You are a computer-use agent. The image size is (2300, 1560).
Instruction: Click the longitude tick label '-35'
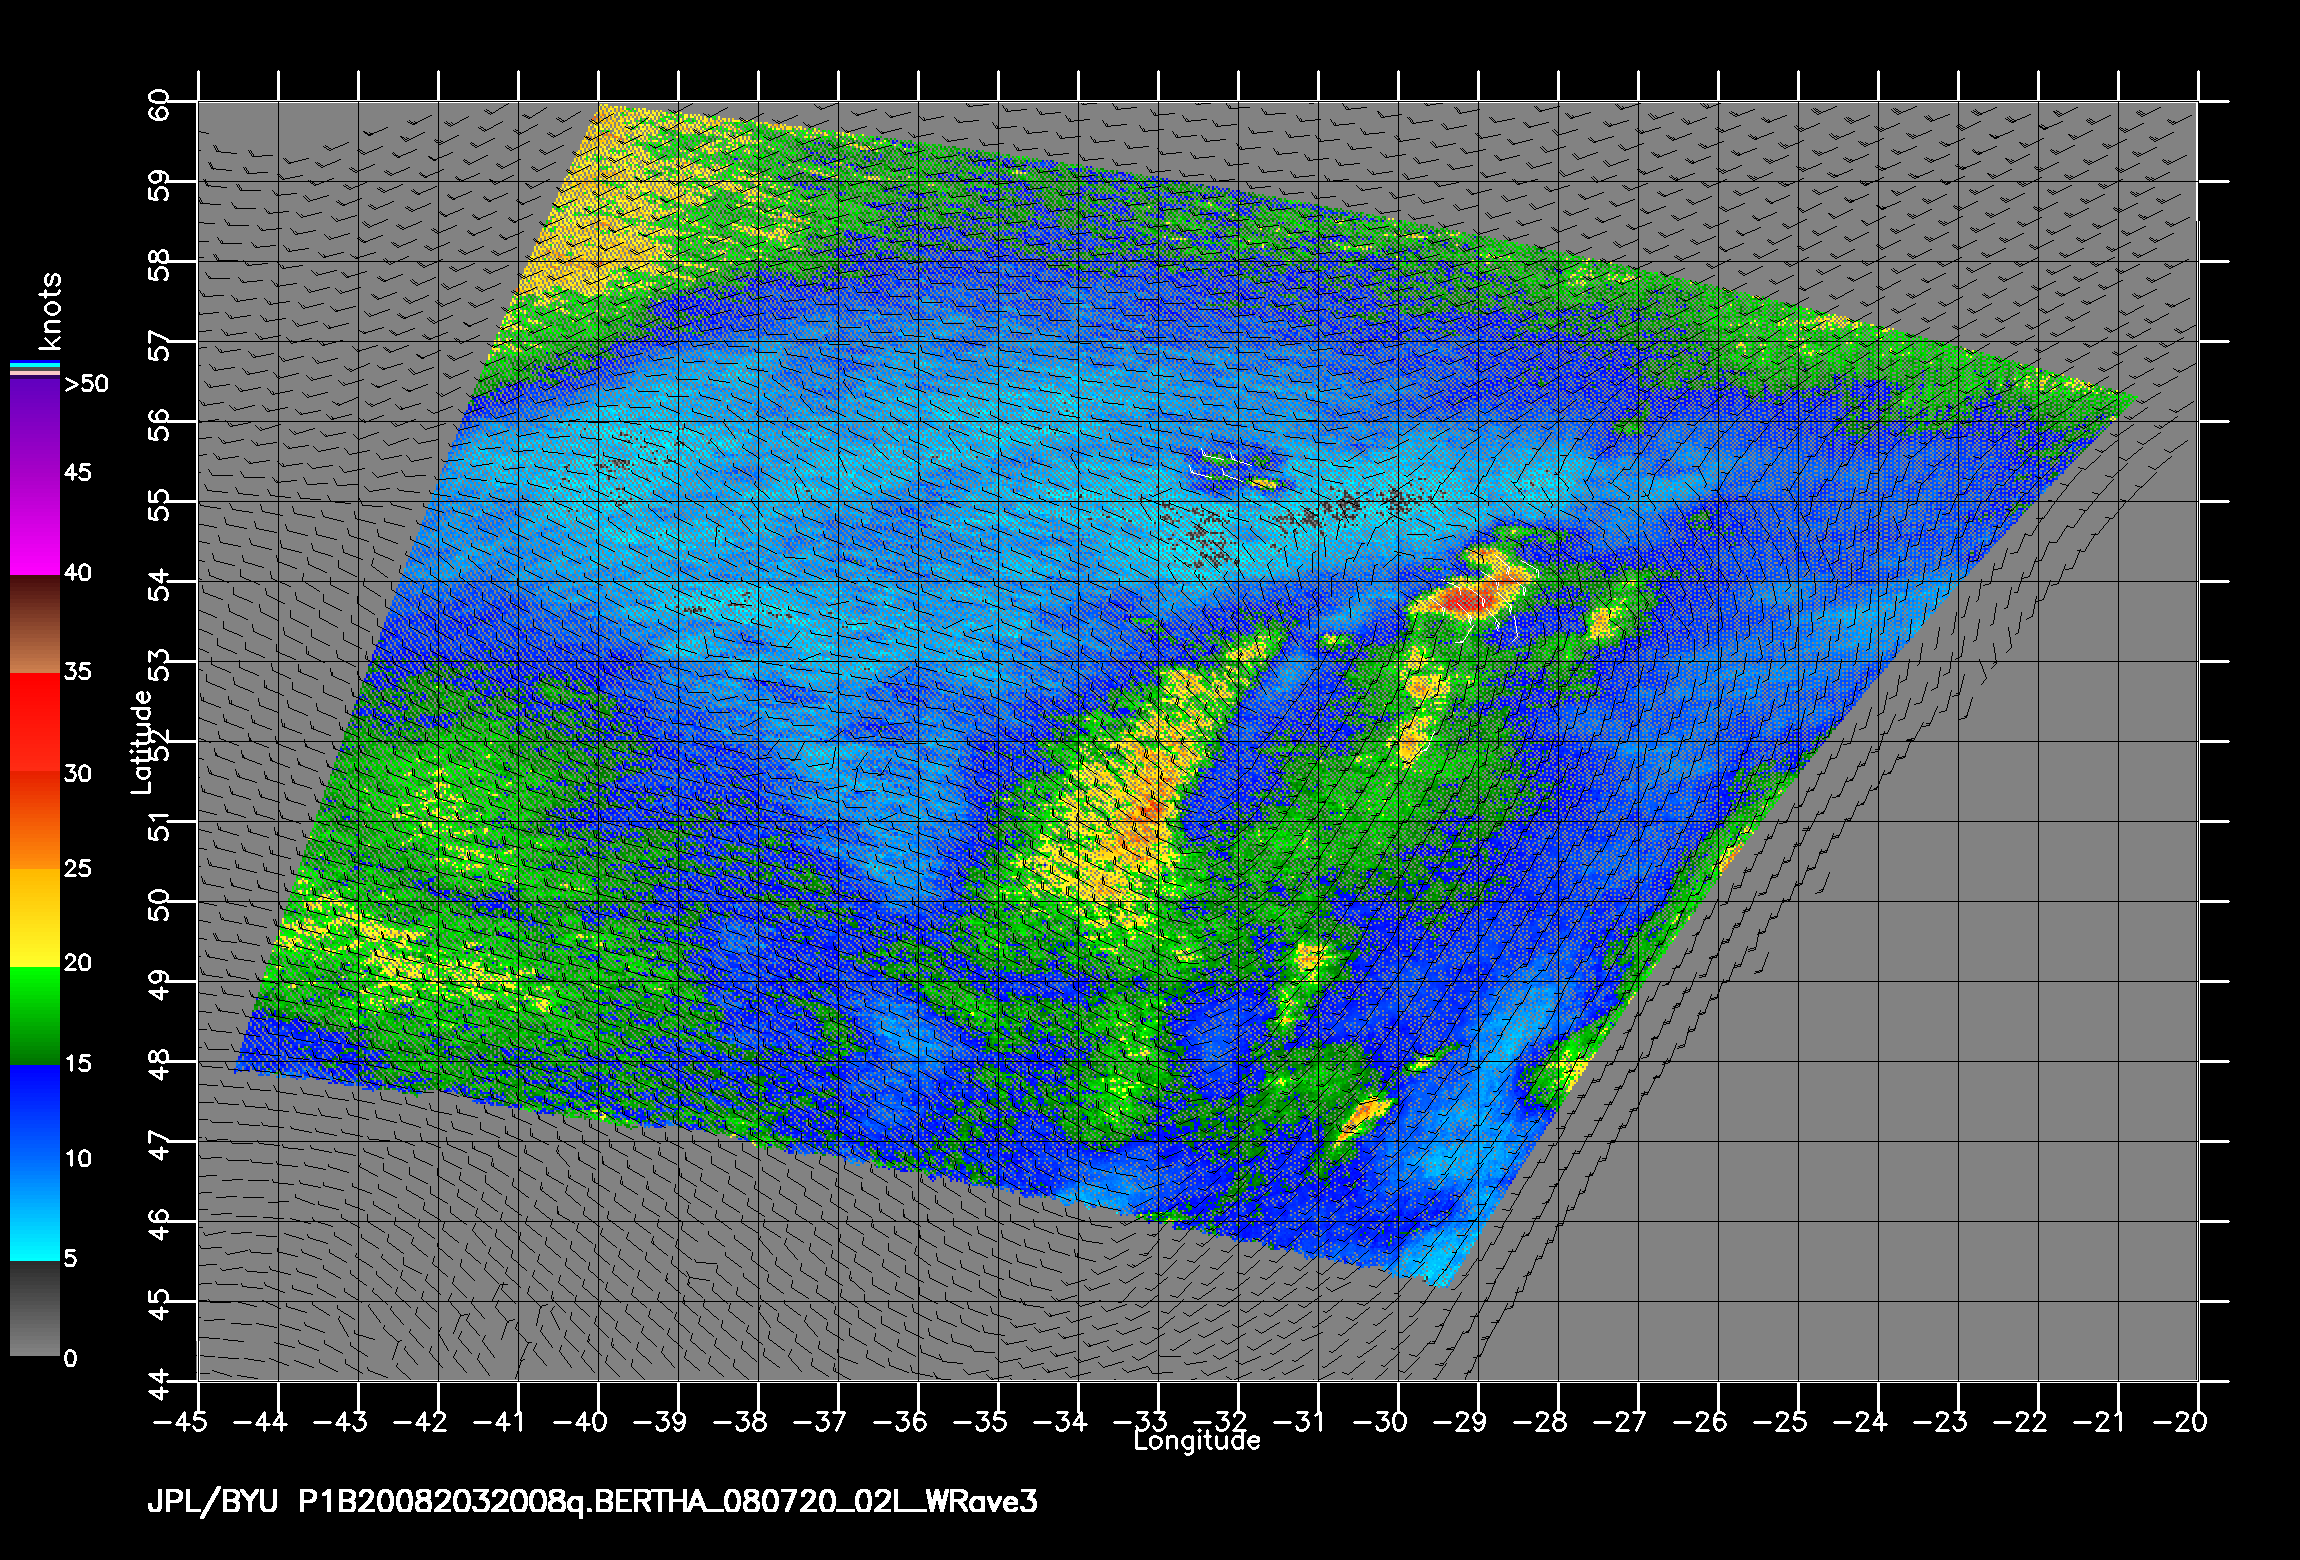point(979,1421)
